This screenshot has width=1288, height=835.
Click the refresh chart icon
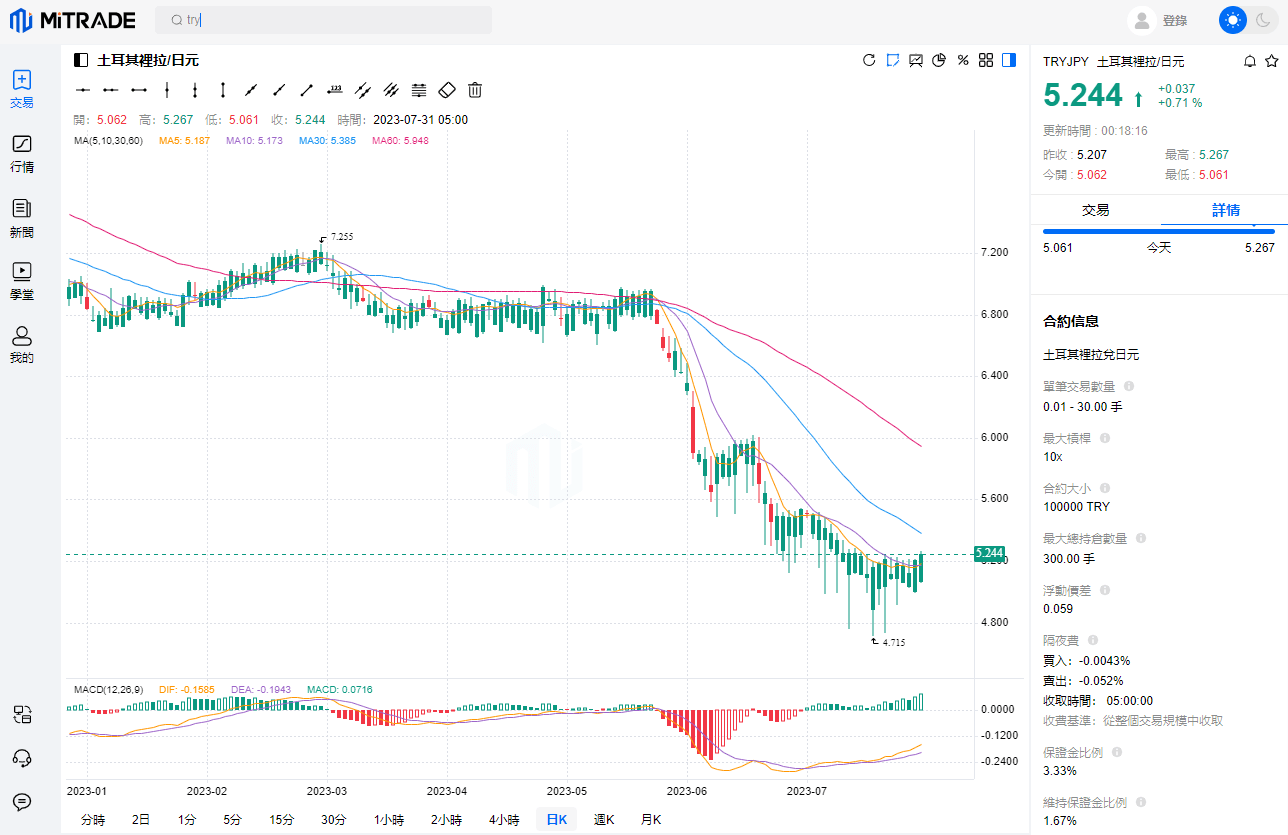[x=869, y=60]
